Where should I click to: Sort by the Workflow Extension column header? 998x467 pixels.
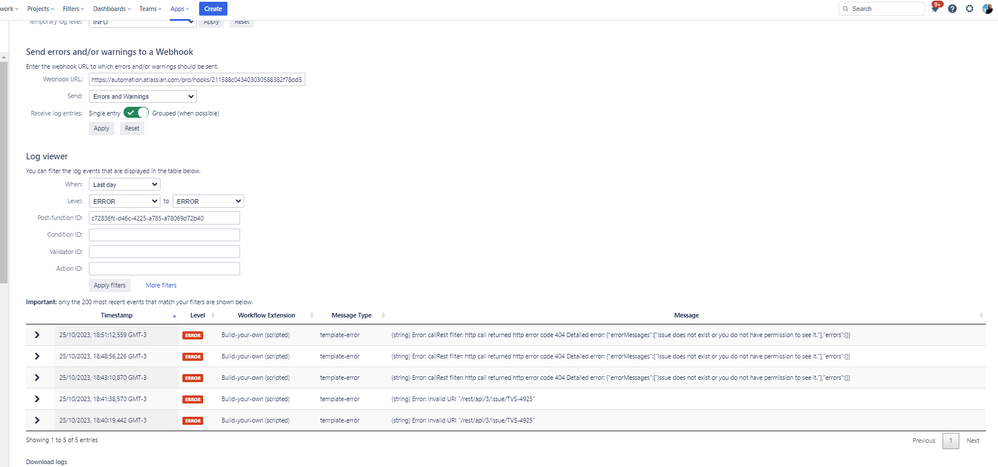[266, 316]
